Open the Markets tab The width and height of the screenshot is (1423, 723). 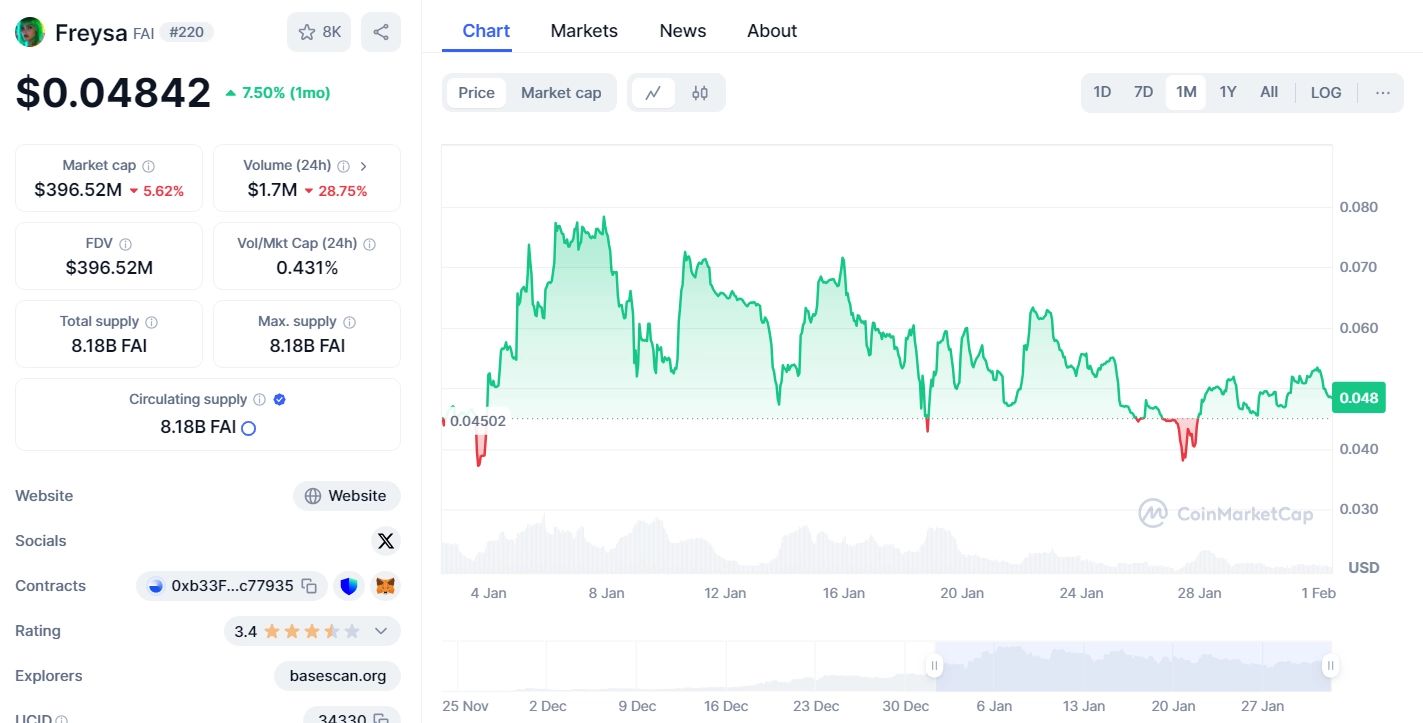pyautogui.click(x=584, y=31)
